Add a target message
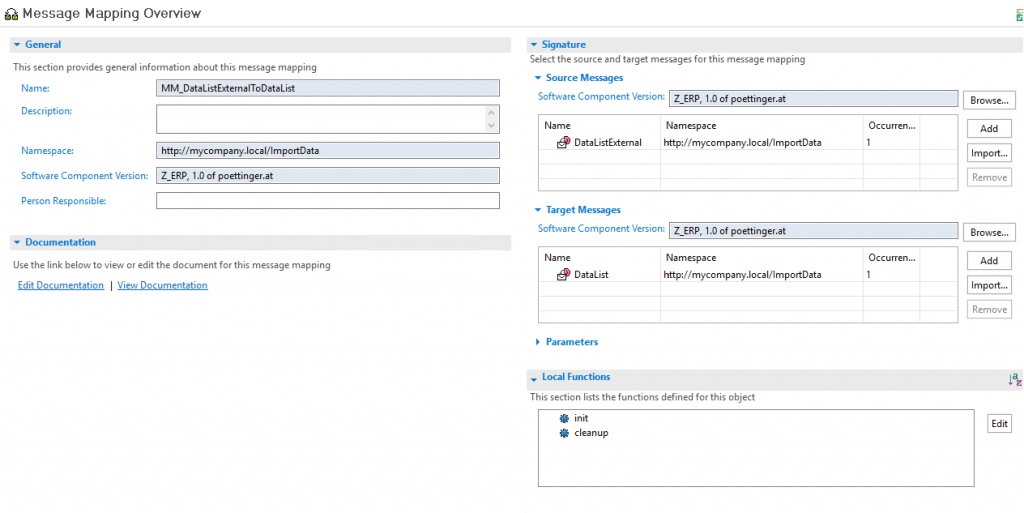Screen dimensions: 1024x513 [x=989, y=260]
